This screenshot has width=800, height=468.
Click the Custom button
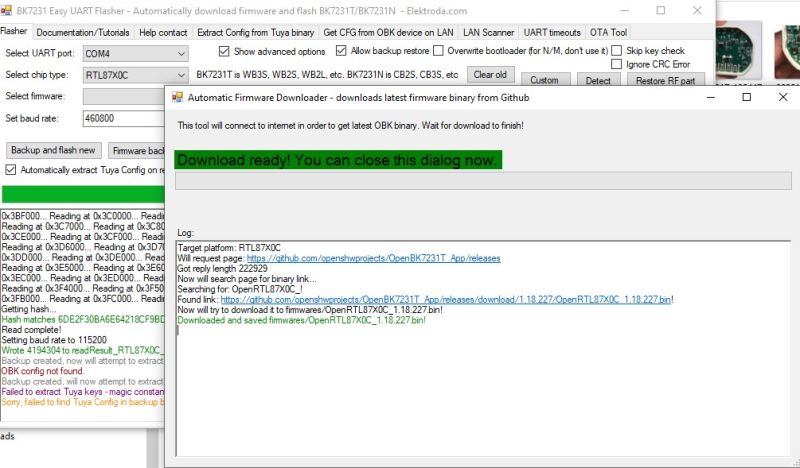point(544,80)
